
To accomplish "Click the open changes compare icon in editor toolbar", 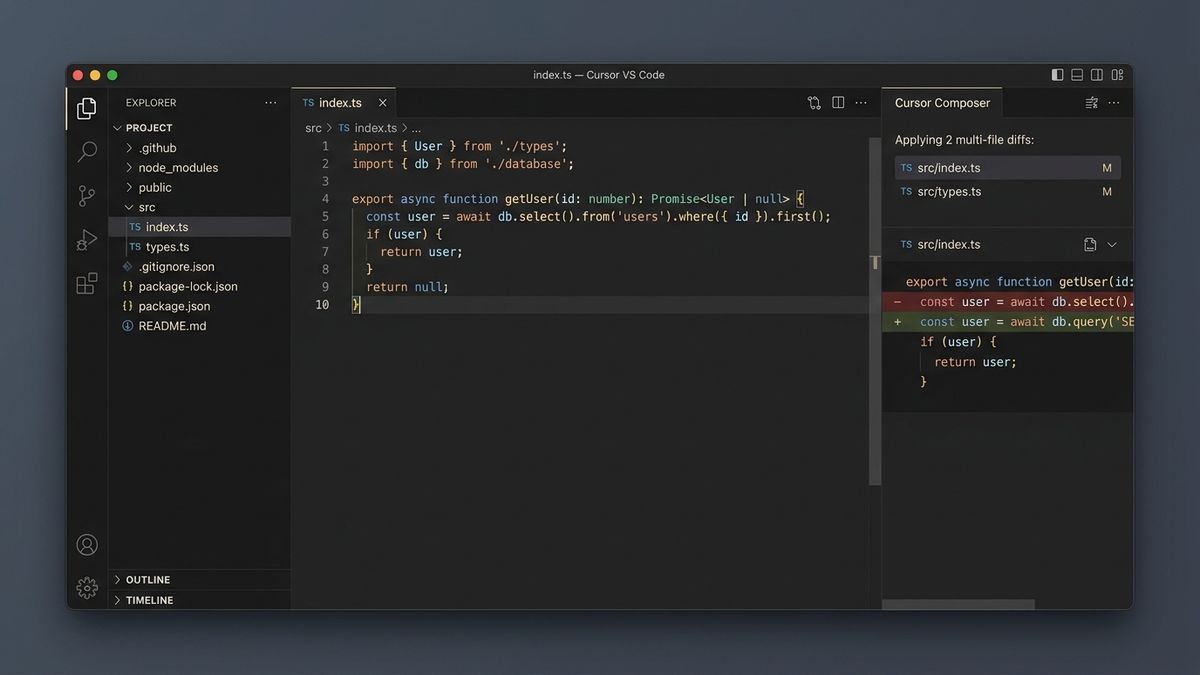I will tap(814, 103).
